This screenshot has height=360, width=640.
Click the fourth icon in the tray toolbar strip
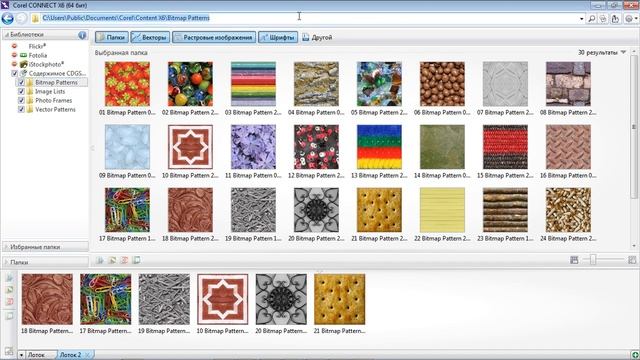[137, 260]
